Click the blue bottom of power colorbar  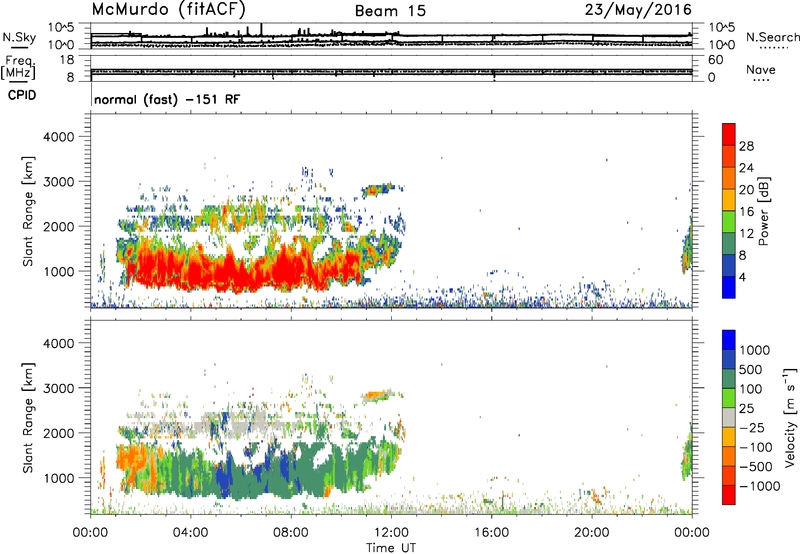coord(729,287)
